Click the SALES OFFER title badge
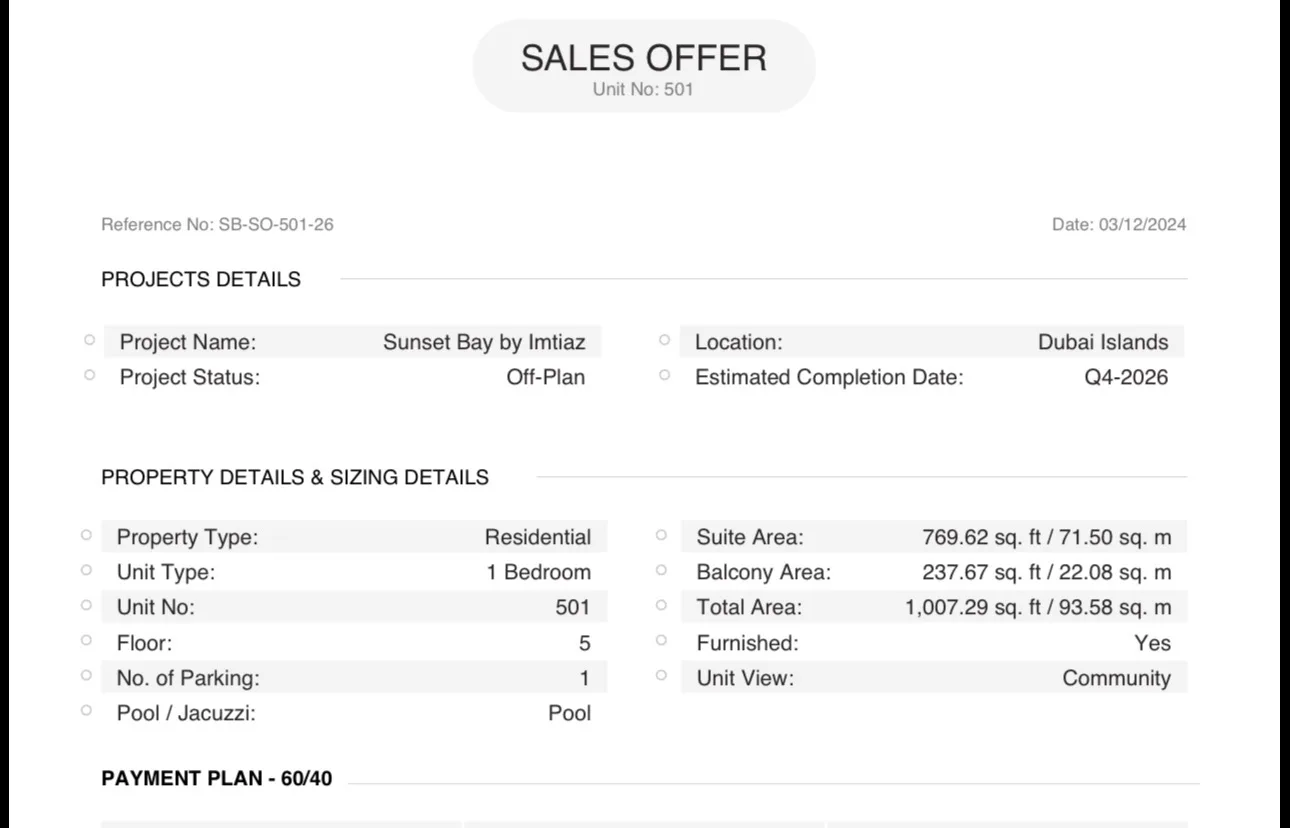 click(644, 66)
